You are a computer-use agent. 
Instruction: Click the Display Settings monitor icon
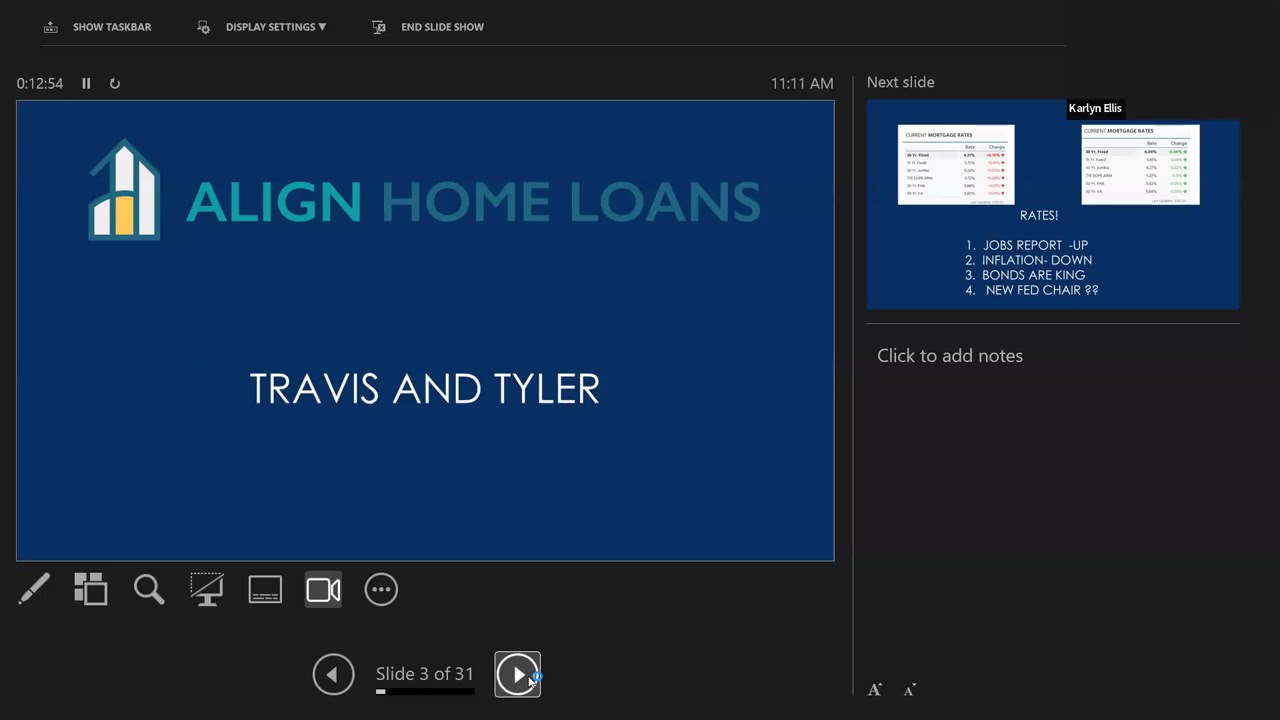pyautogui.click(x=204, y=27)
